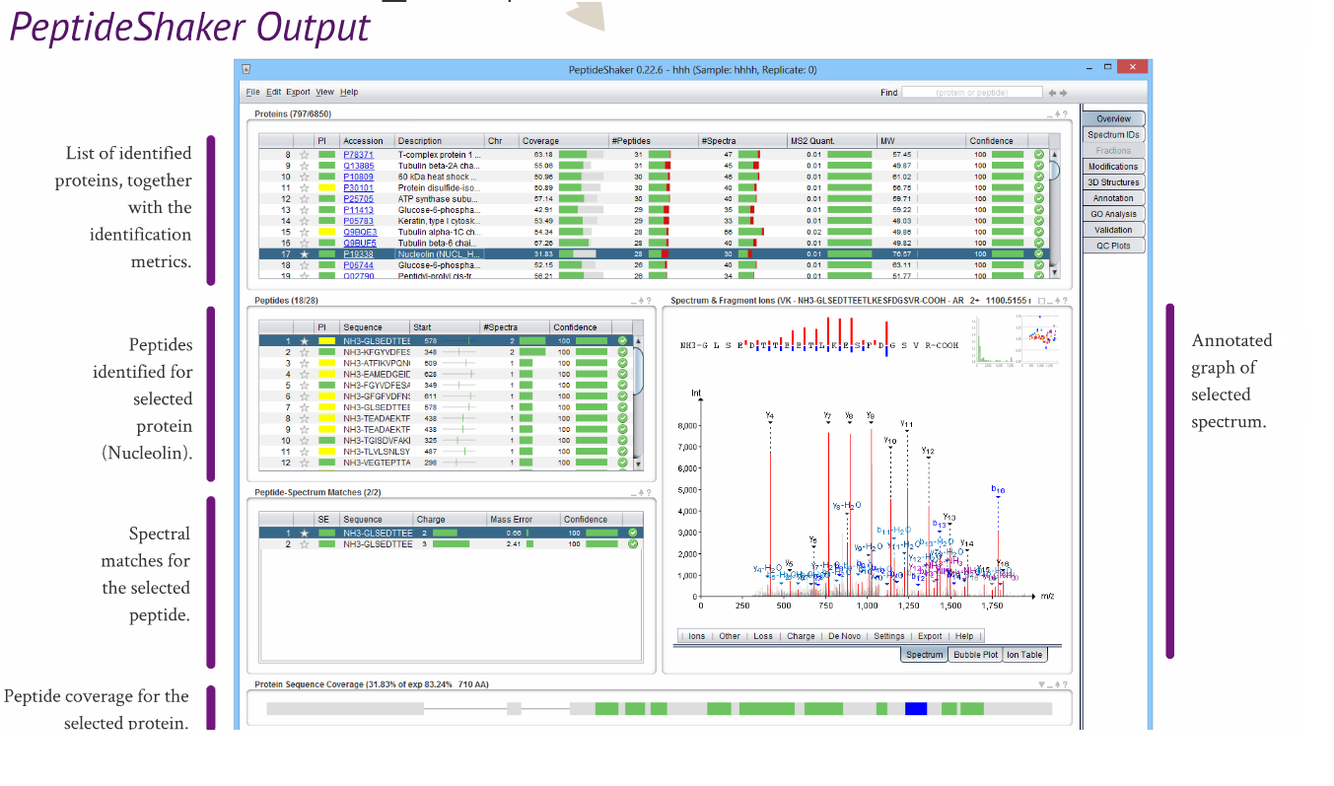Screen dimensions: 1334x786
Task: Click validation checkmark of NH3-ATFIKVPQN peptide
Action: point(622,363)
